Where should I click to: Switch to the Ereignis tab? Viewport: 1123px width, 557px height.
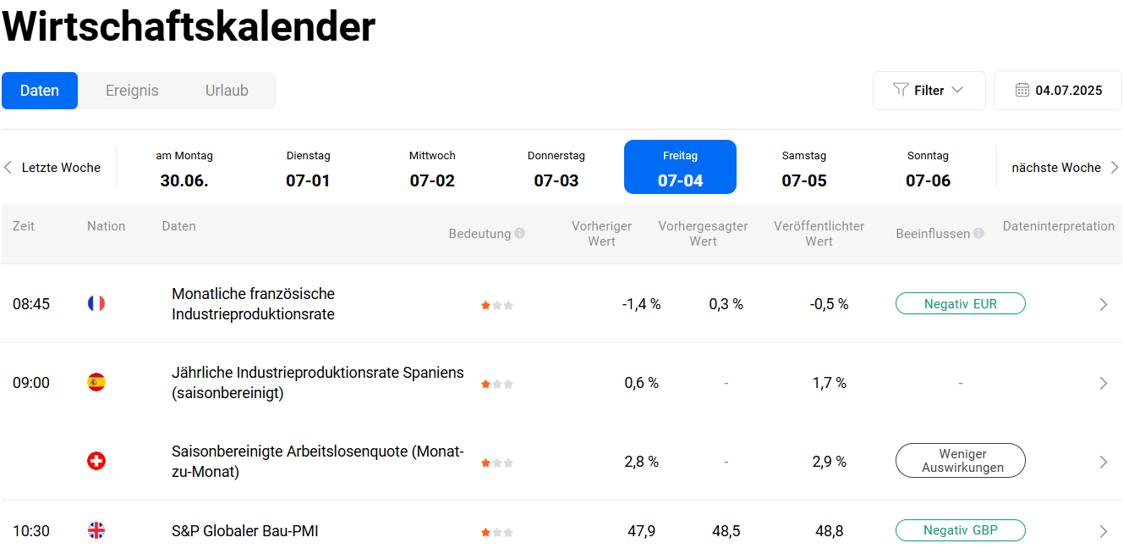pos(132,91)
